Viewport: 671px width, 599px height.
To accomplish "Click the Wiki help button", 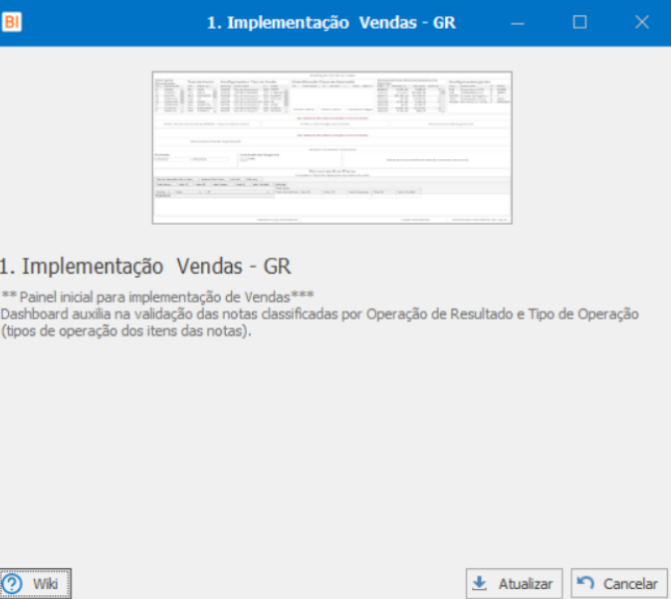I will click(36, 583).
